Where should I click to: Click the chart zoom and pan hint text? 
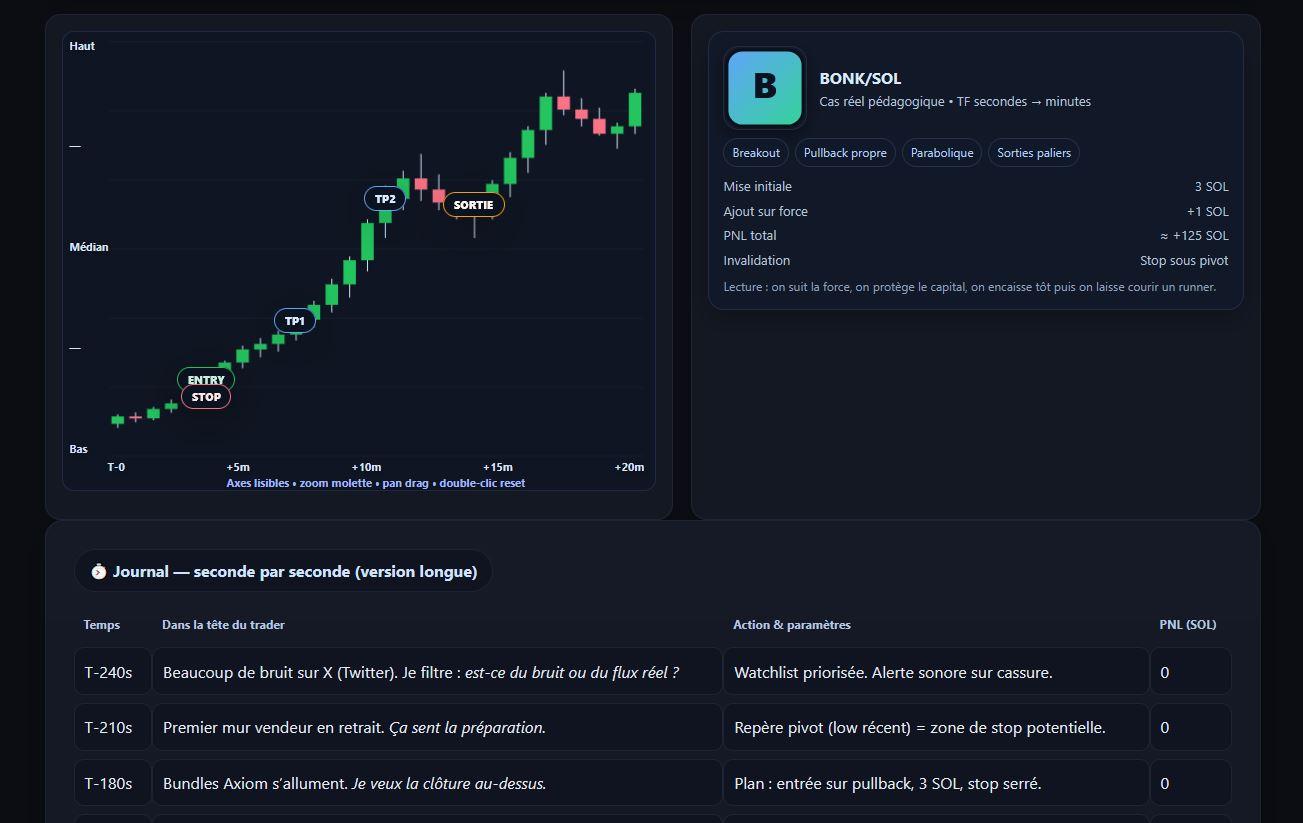click(x=375, y=483)
